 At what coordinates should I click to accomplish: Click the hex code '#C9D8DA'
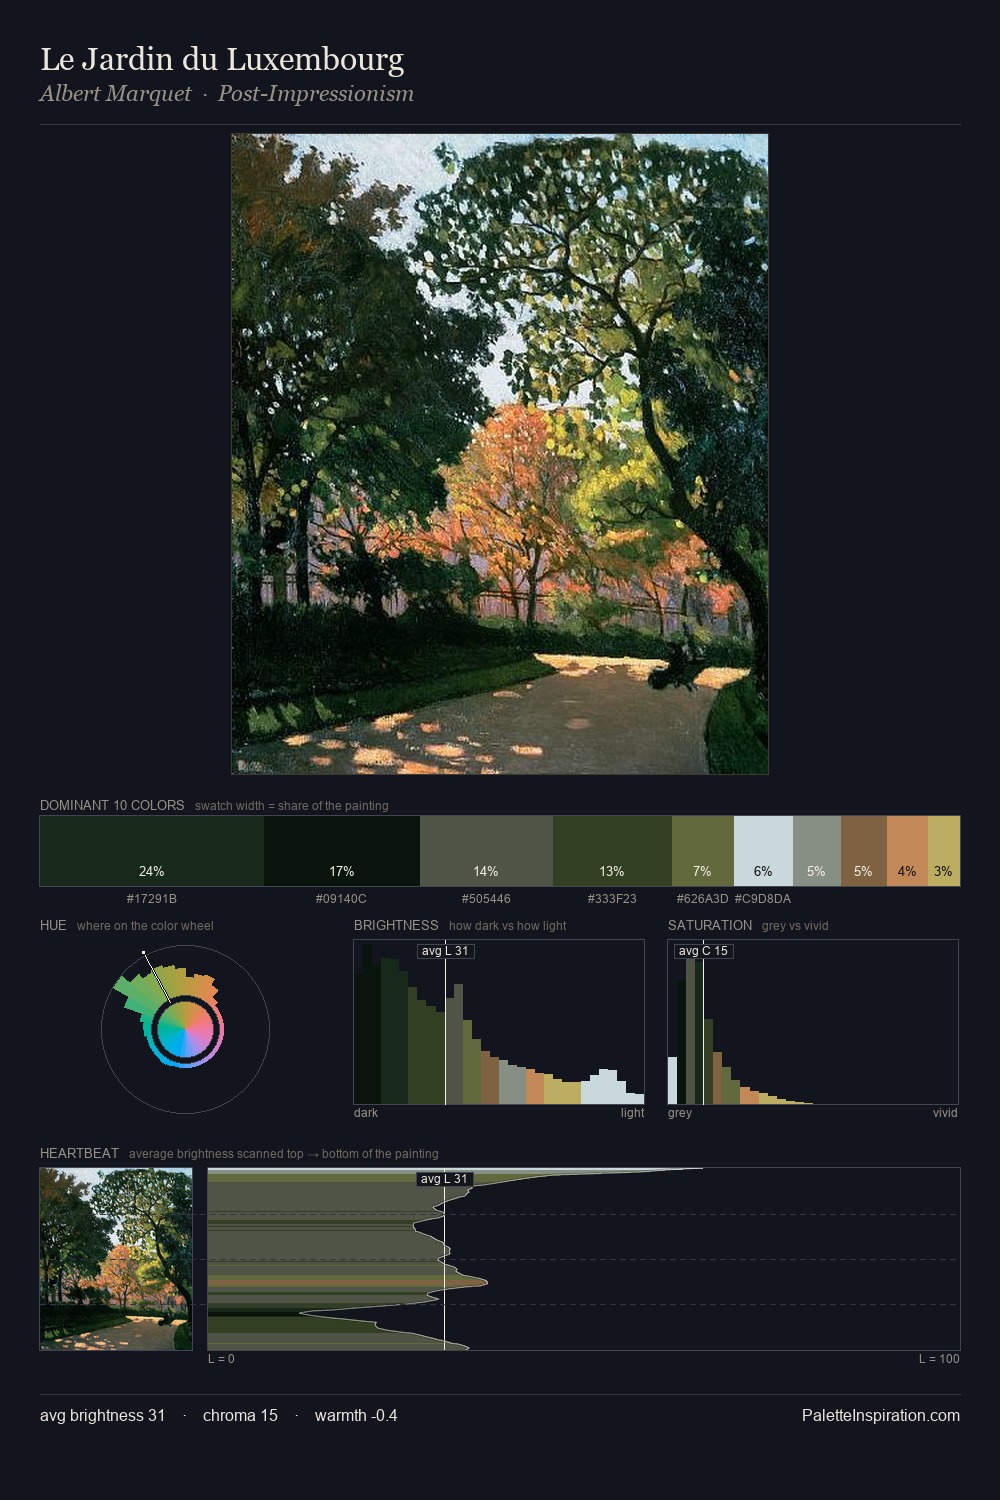(763, 899)
